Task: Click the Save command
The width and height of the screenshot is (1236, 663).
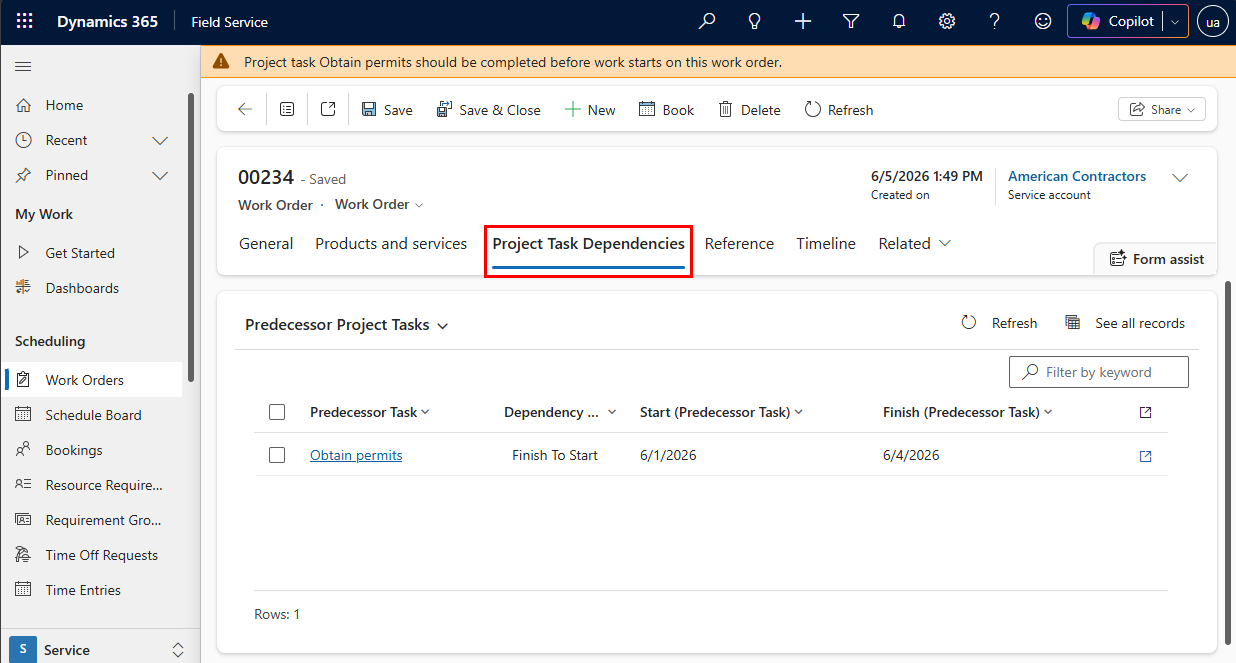Action: (387, 110)
